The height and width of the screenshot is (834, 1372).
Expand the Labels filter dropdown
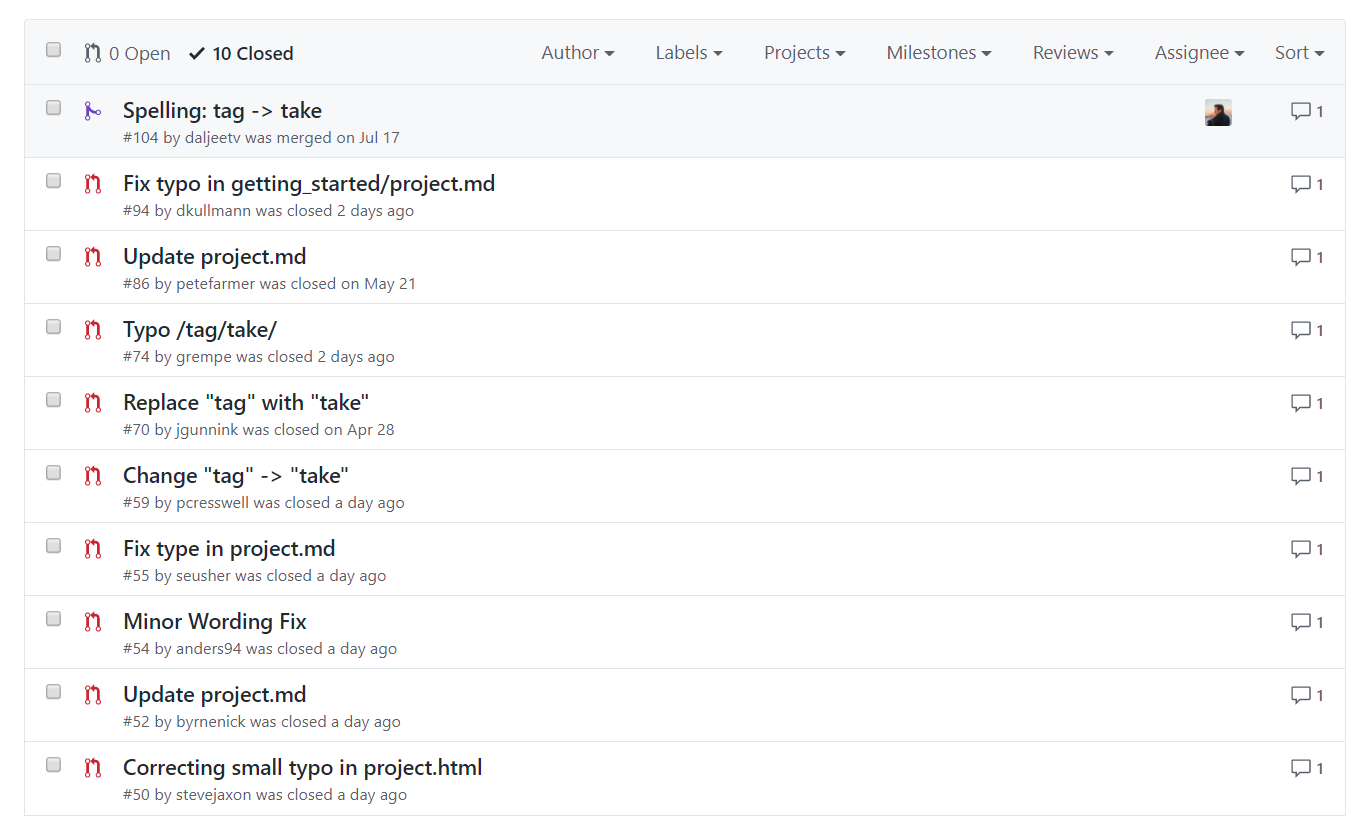688,53
